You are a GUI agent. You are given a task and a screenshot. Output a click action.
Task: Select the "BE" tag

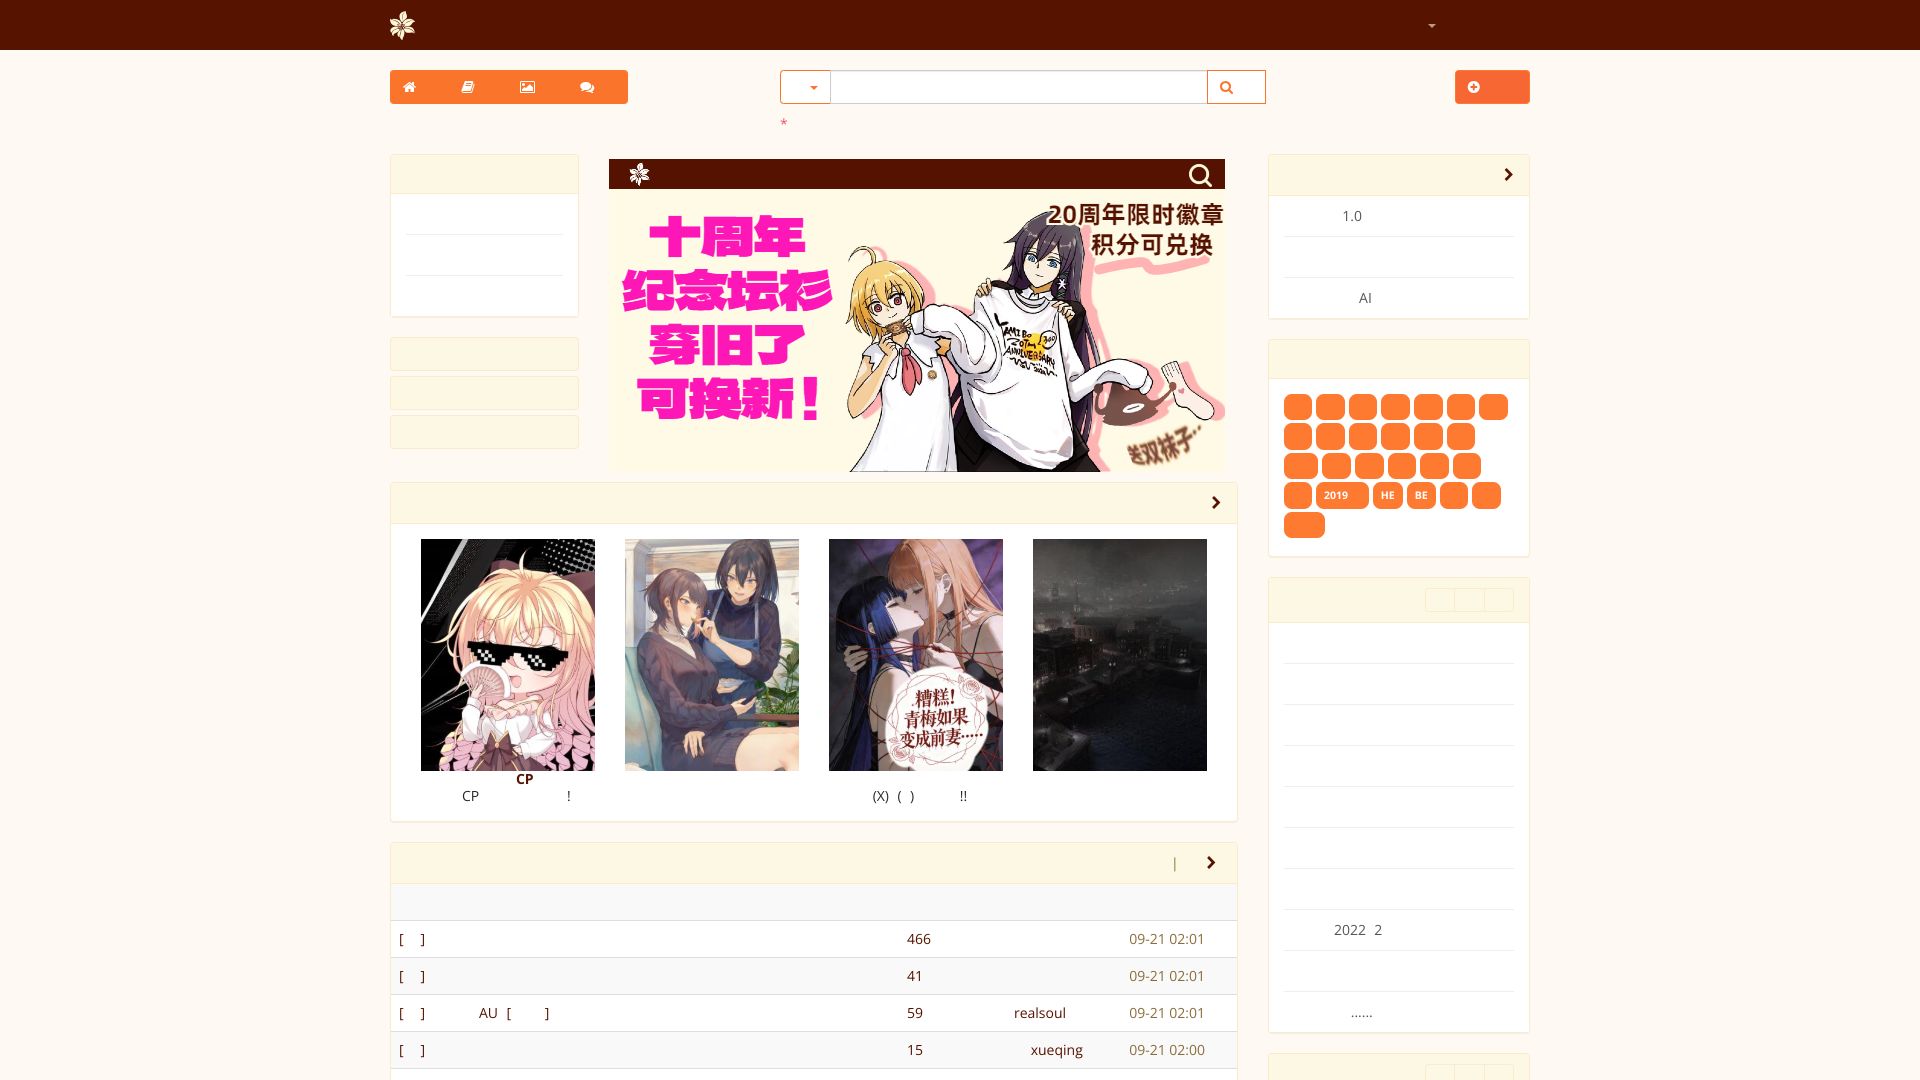click(1421, 496)
